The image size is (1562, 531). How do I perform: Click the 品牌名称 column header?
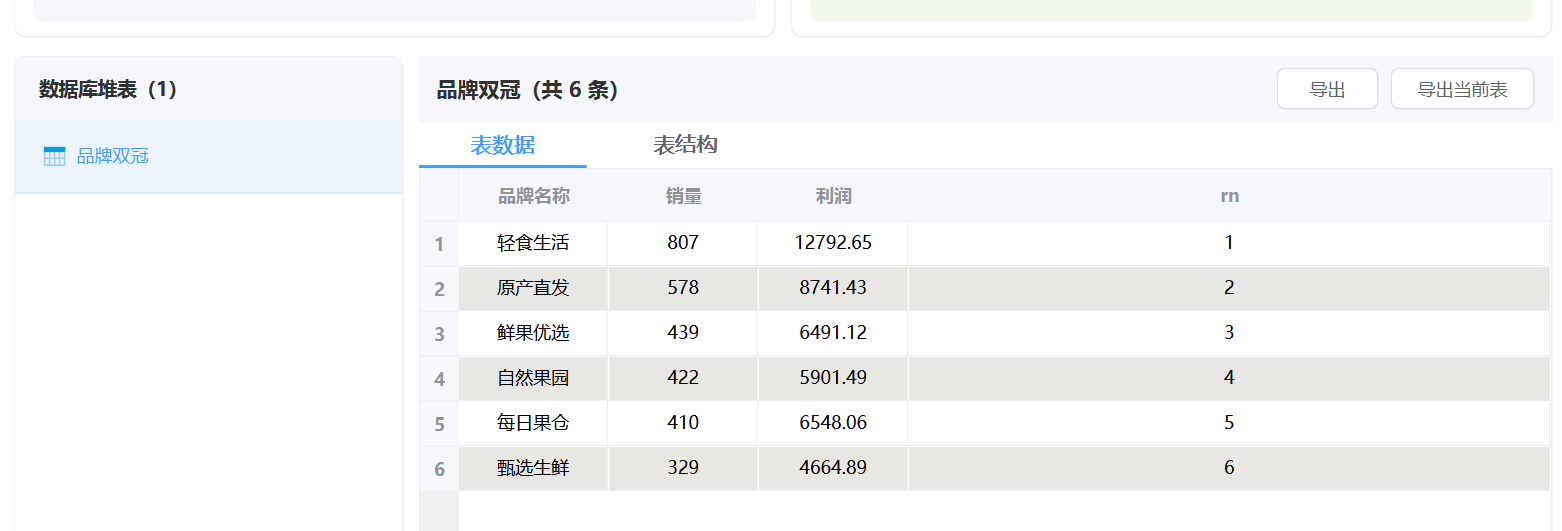(x=533, y=196)
